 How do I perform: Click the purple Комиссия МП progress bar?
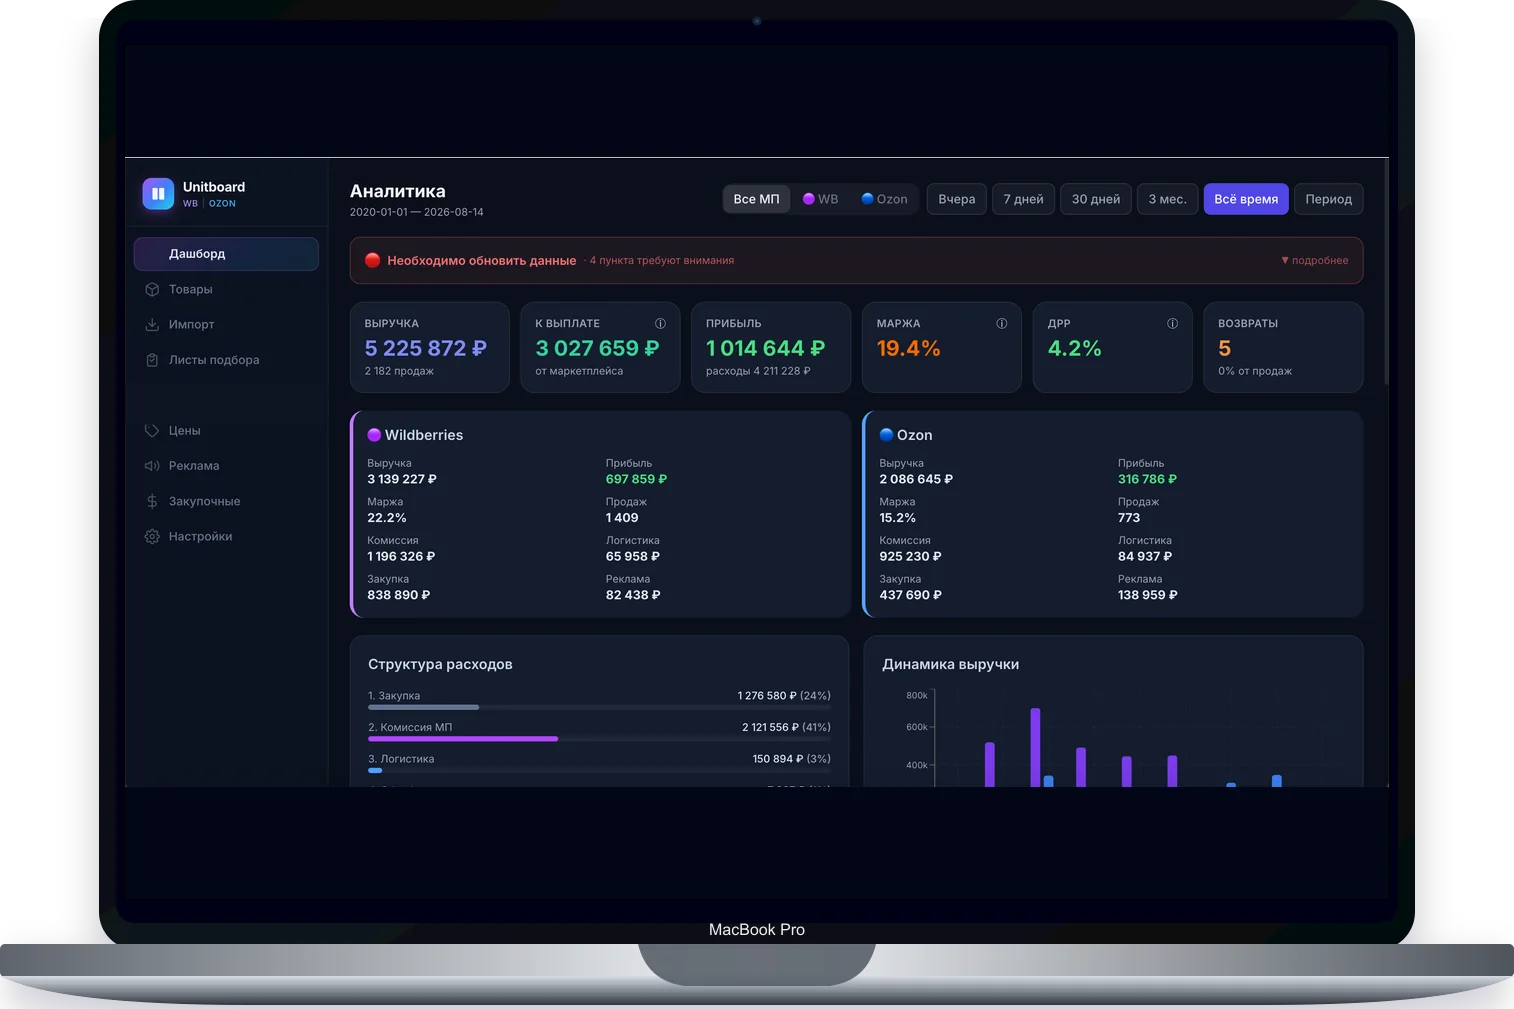[463, 739]
